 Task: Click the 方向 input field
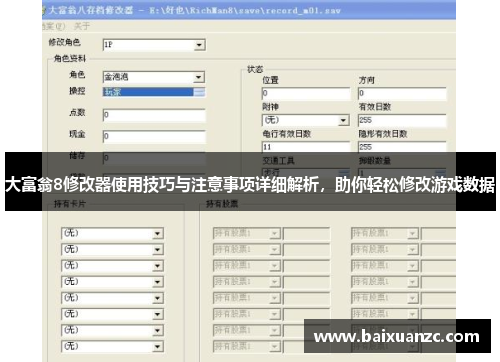point(402,93)
